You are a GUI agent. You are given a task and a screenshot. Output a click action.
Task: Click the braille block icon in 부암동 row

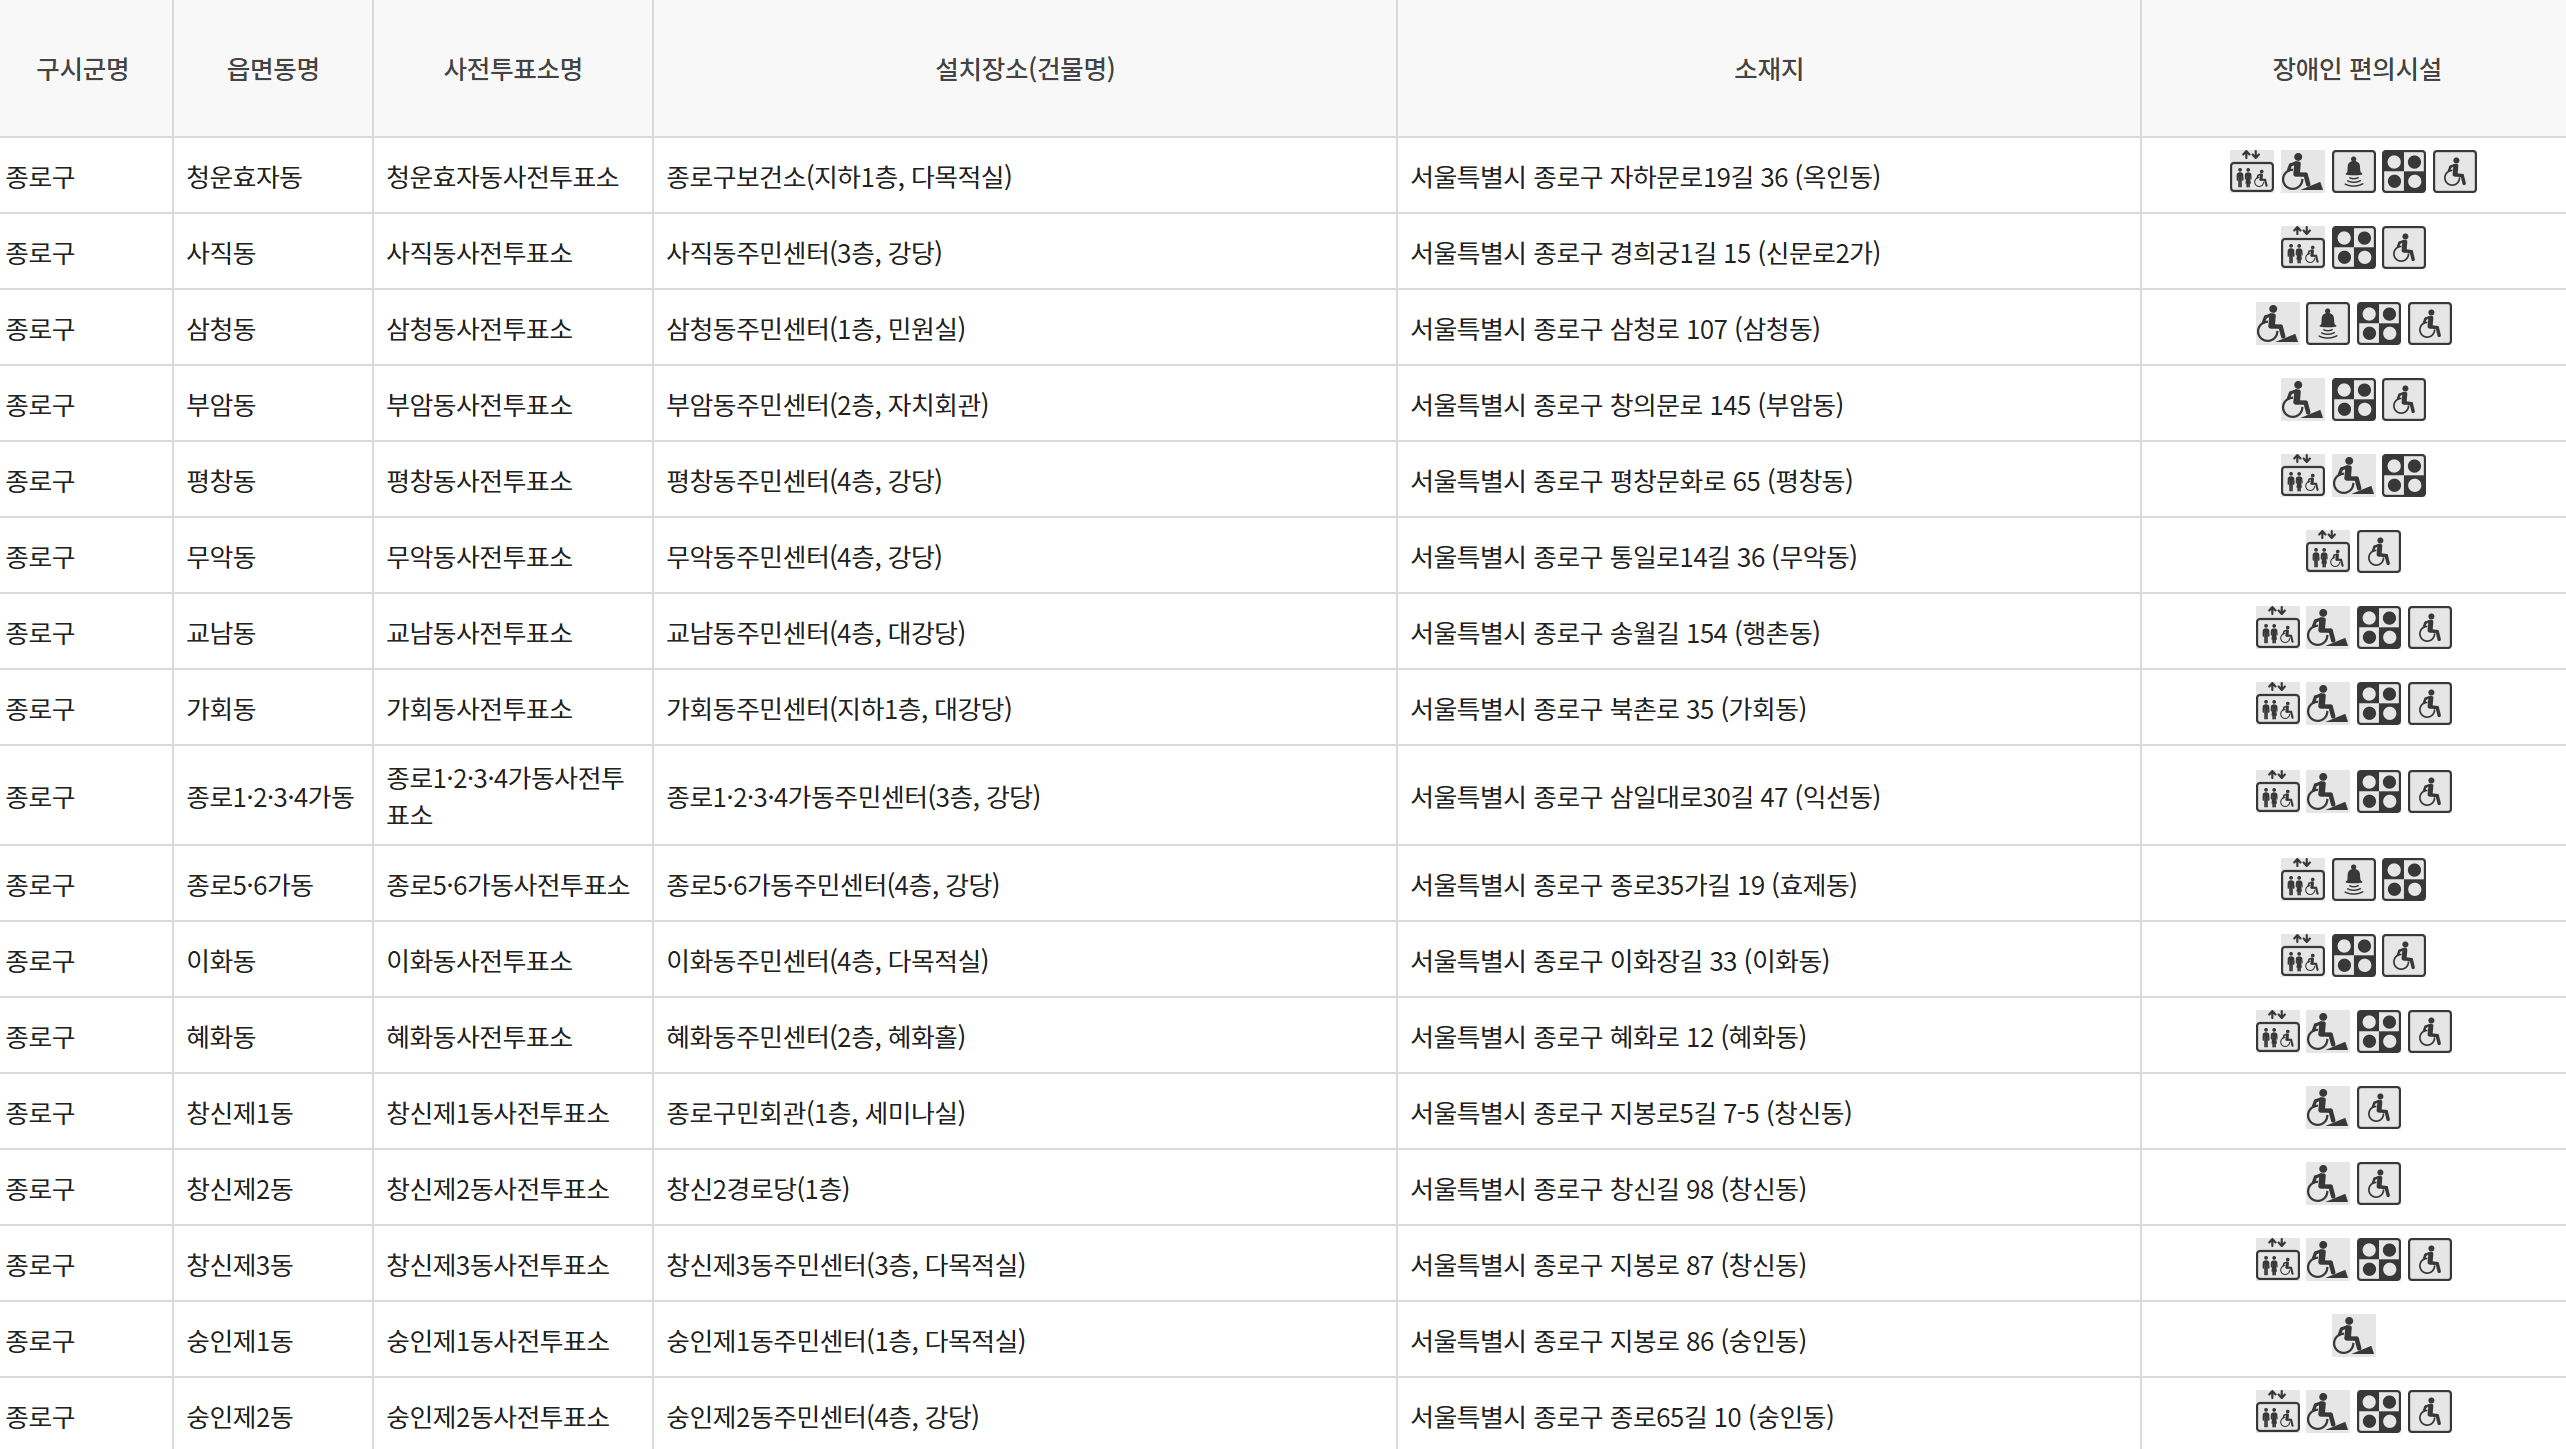[2353, 400]
